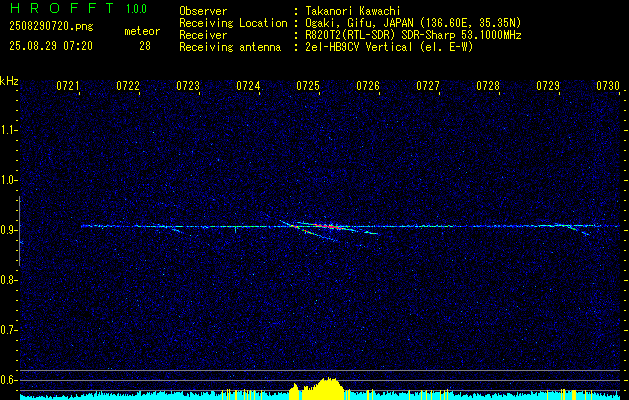Click the Receiving Location label

tap(233, 23)
